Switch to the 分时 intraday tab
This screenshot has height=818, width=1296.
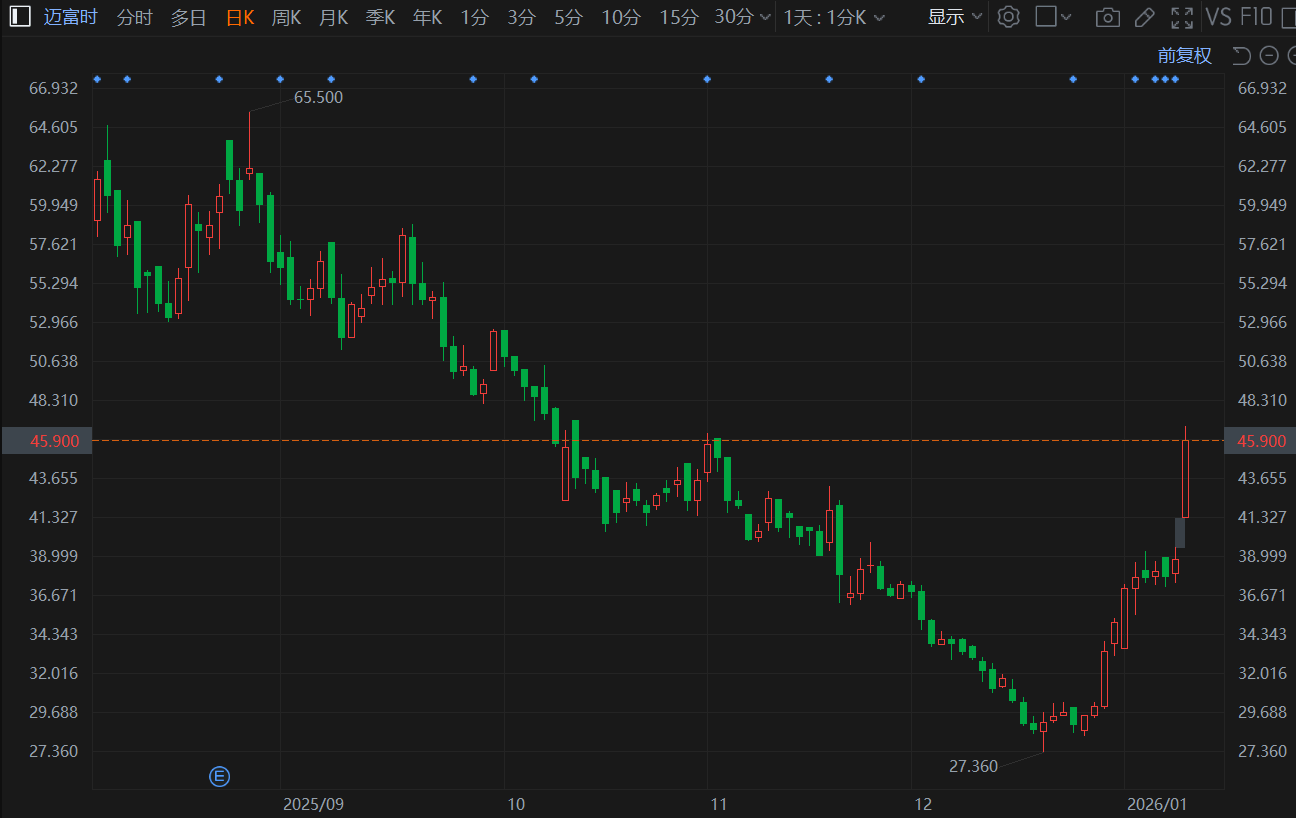click(x=135, y=17)
